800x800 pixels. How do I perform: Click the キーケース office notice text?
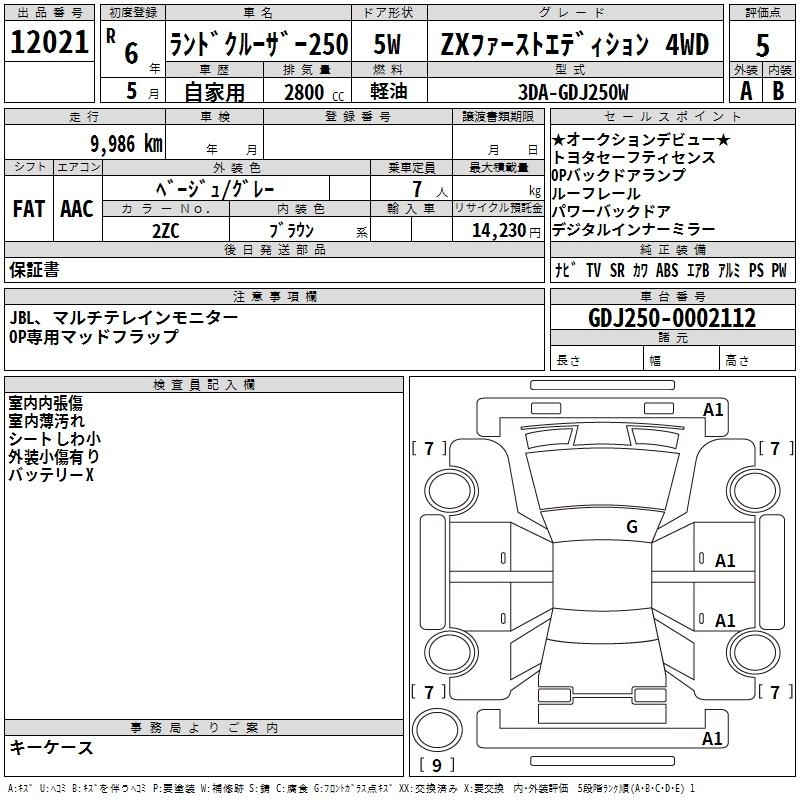click(51, 748)
